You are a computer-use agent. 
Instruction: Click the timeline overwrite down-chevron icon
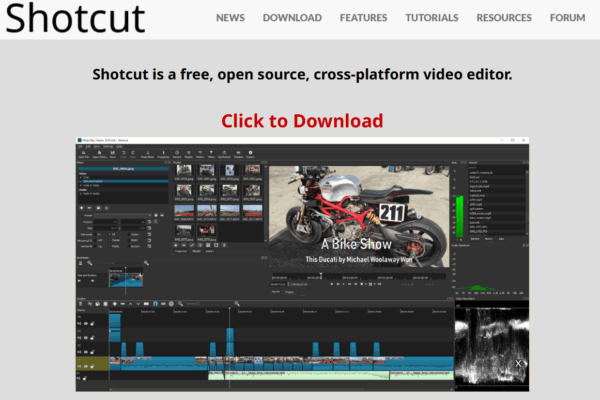click(139, 304)
